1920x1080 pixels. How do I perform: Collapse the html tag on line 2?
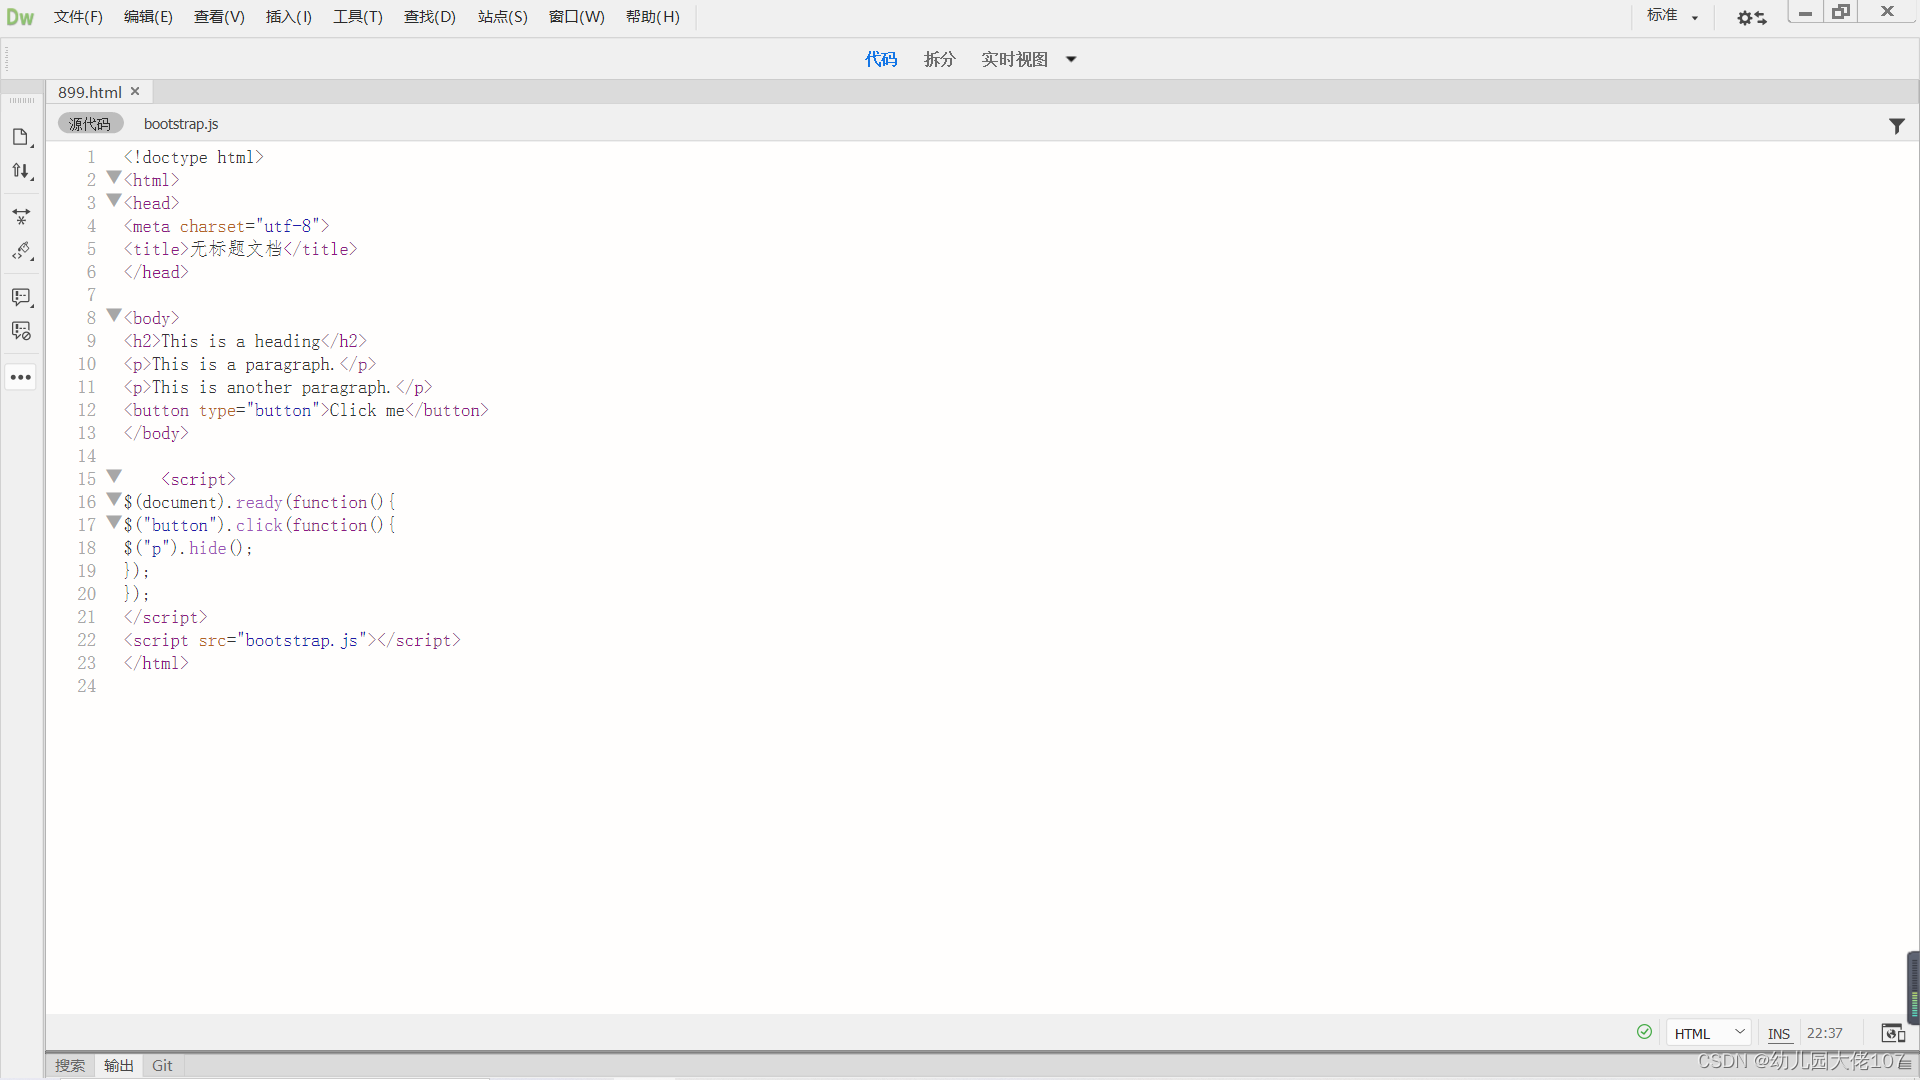[114, 178]
